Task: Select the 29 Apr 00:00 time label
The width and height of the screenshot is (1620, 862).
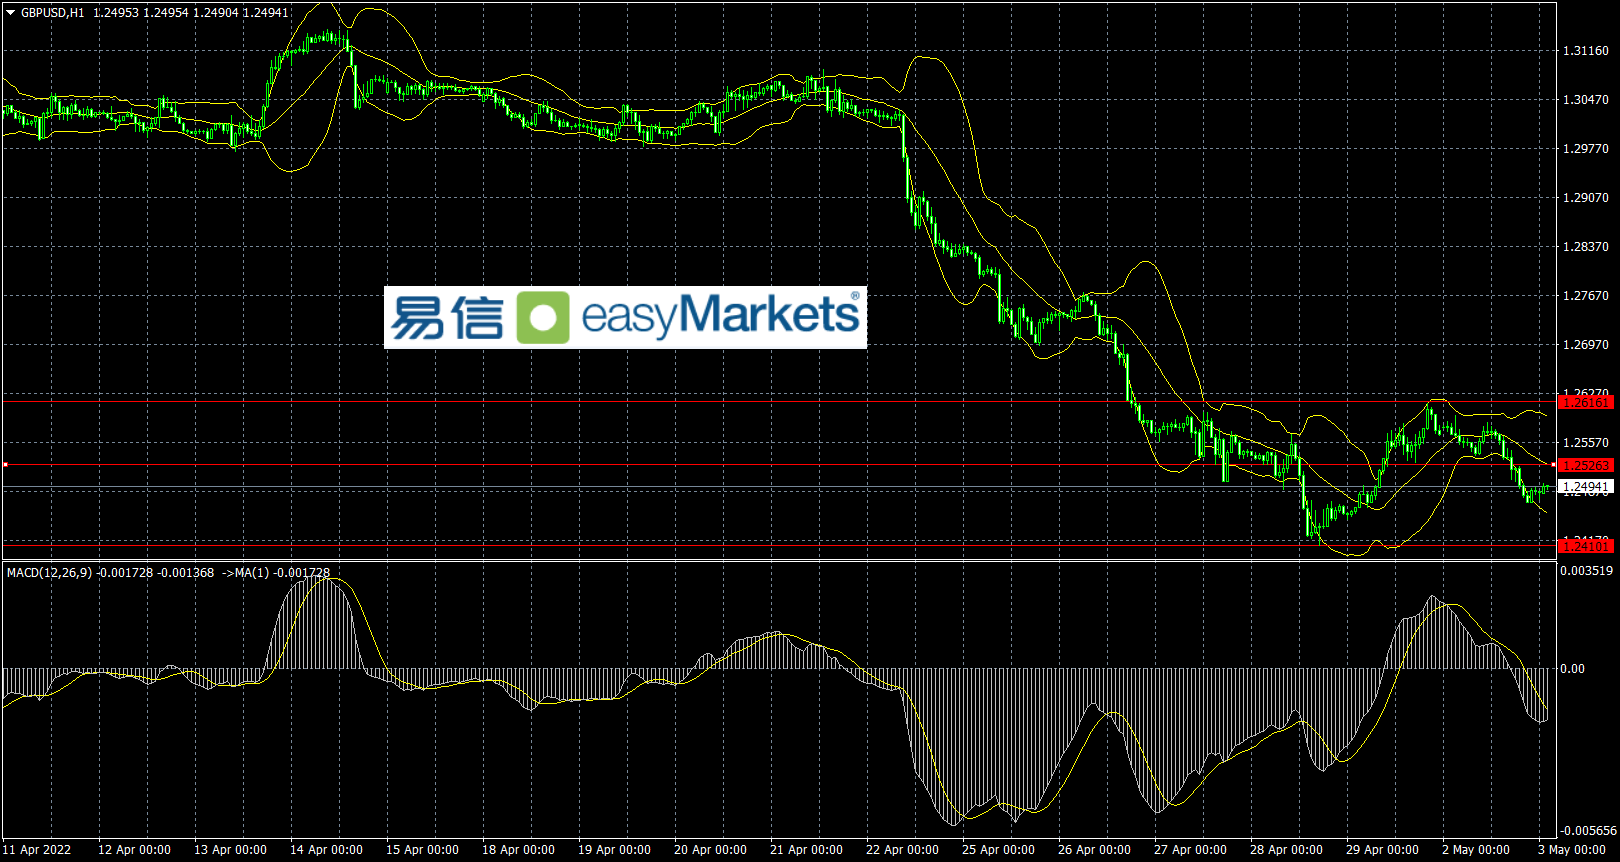Action: (x=1382, y=850)
